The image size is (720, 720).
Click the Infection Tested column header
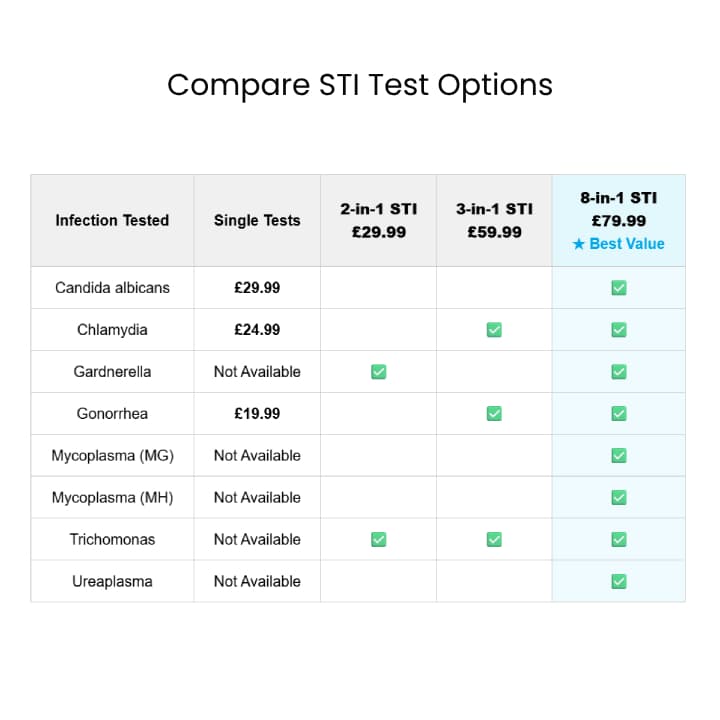(x=112, y=221)
